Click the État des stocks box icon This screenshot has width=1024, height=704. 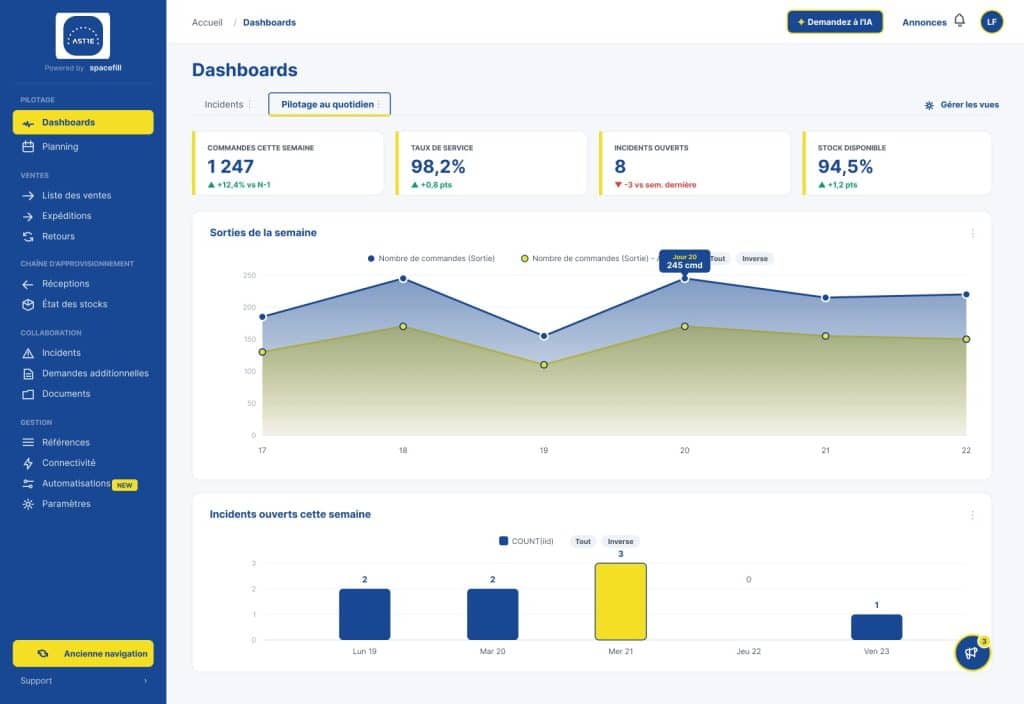tap(28, 304)
